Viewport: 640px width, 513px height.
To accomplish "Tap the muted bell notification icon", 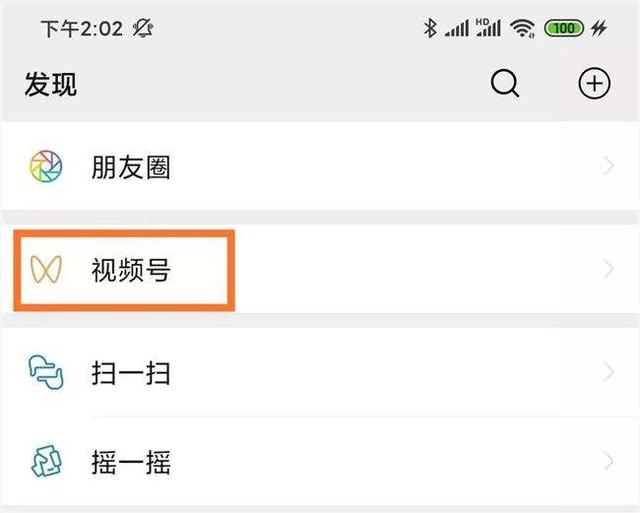I will pyautogui.click(x=144, y=28).
